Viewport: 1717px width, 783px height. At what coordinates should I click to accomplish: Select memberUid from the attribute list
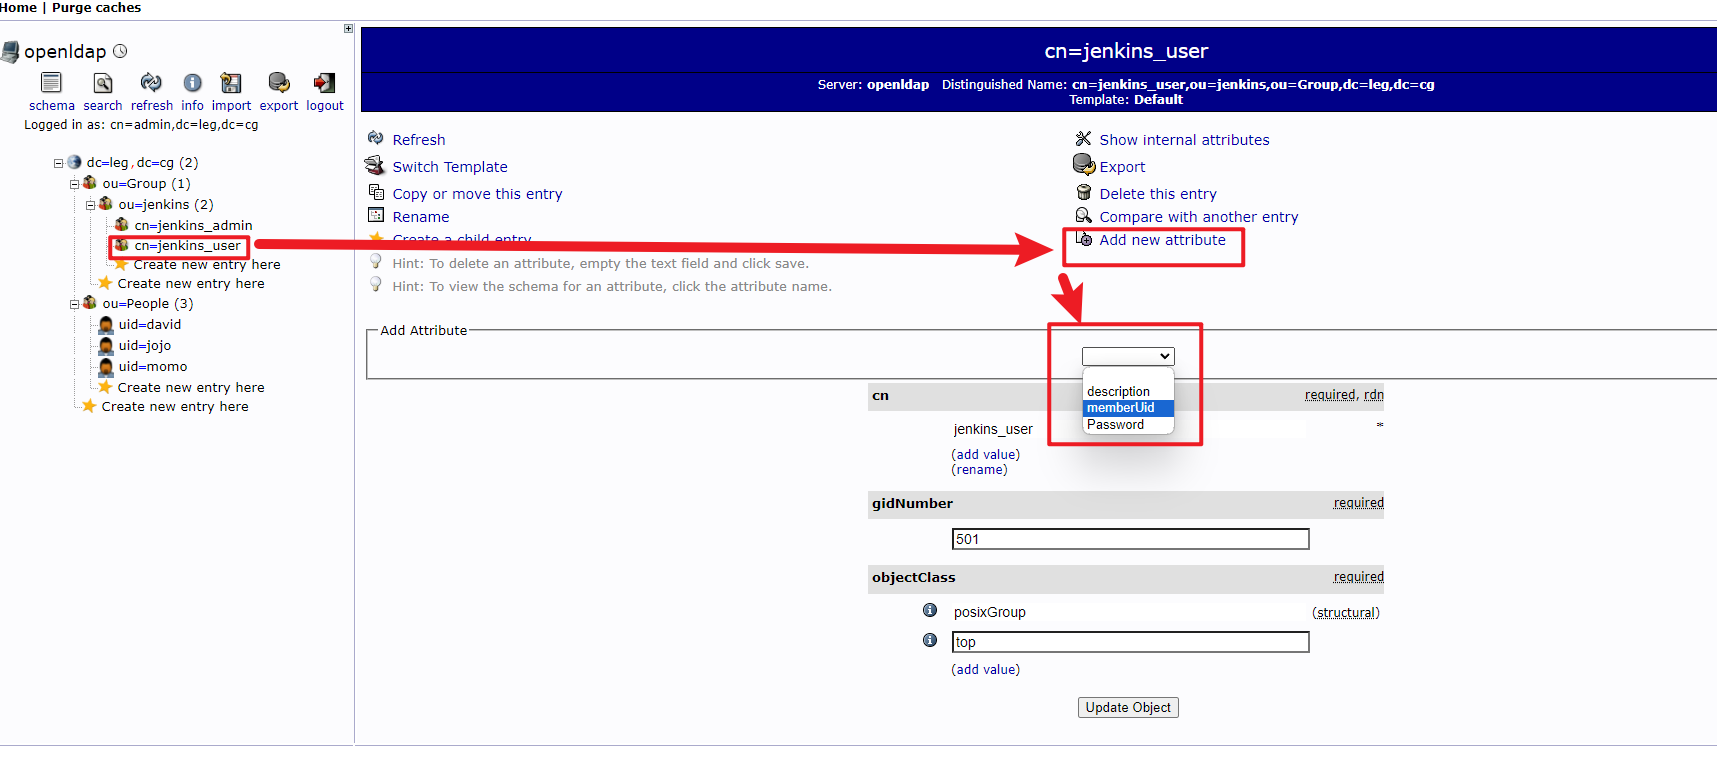[x=1121, y=408]
